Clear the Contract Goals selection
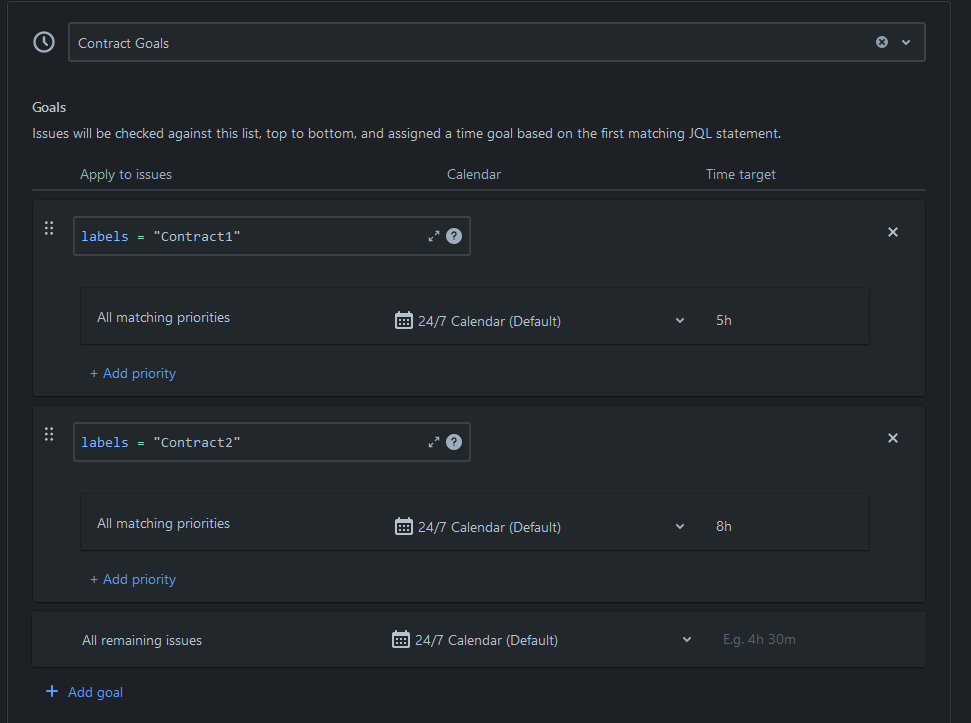Viewport: 971px width, 723px height. point(881,42)
